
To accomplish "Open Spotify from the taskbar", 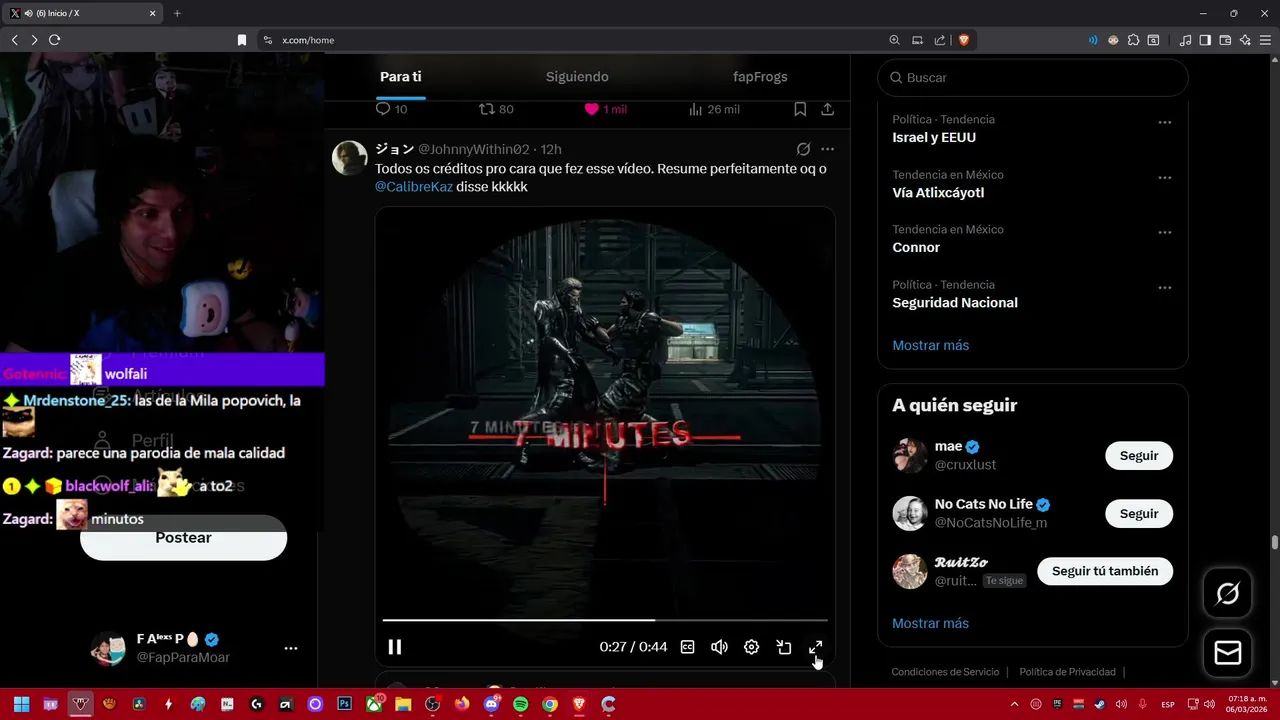I will pyautogui.click(x=520, y=704).
